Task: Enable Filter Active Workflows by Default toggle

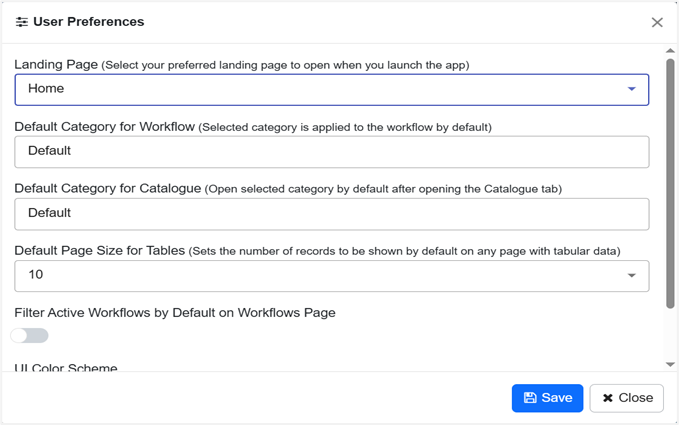Action: (x=30, y=336)
